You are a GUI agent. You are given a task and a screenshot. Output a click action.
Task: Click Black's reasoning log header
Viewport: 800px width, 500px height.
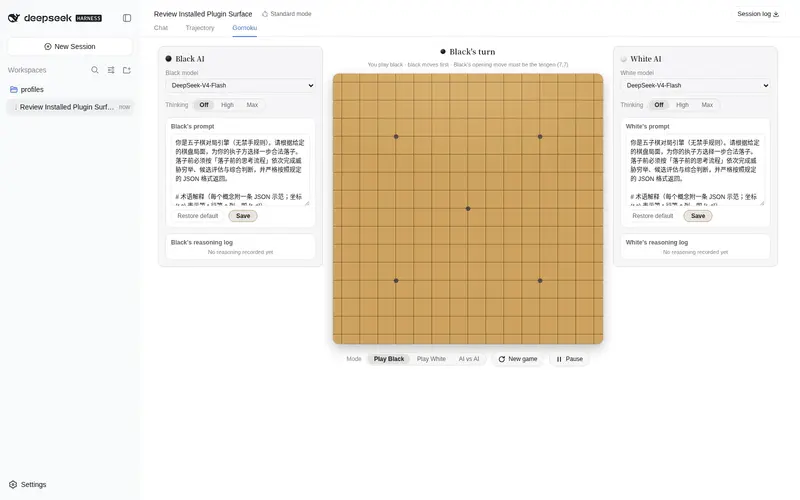tap(202, 242)
